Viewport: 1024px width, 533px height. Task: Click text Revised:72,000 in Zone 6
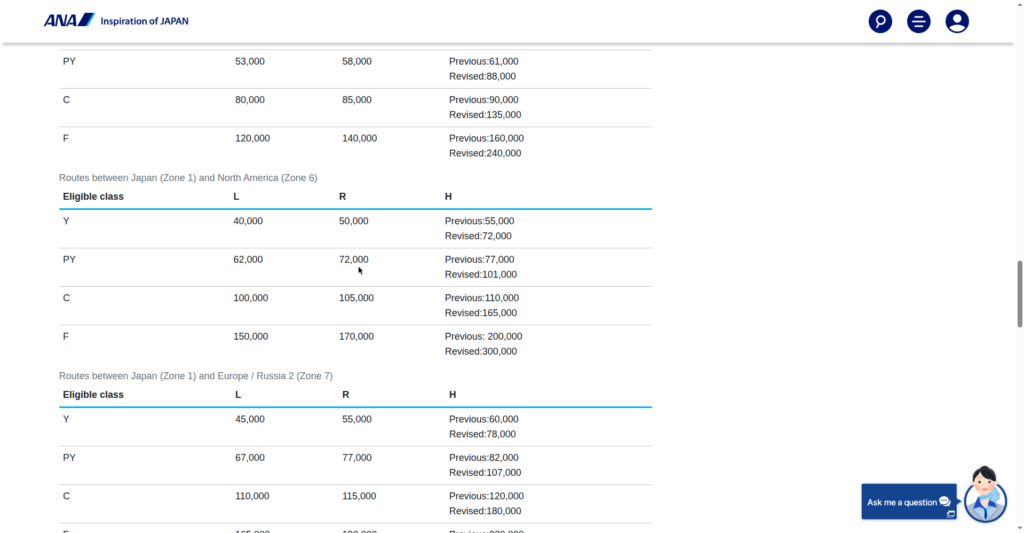pyautogui.click(x=478, y=236)
